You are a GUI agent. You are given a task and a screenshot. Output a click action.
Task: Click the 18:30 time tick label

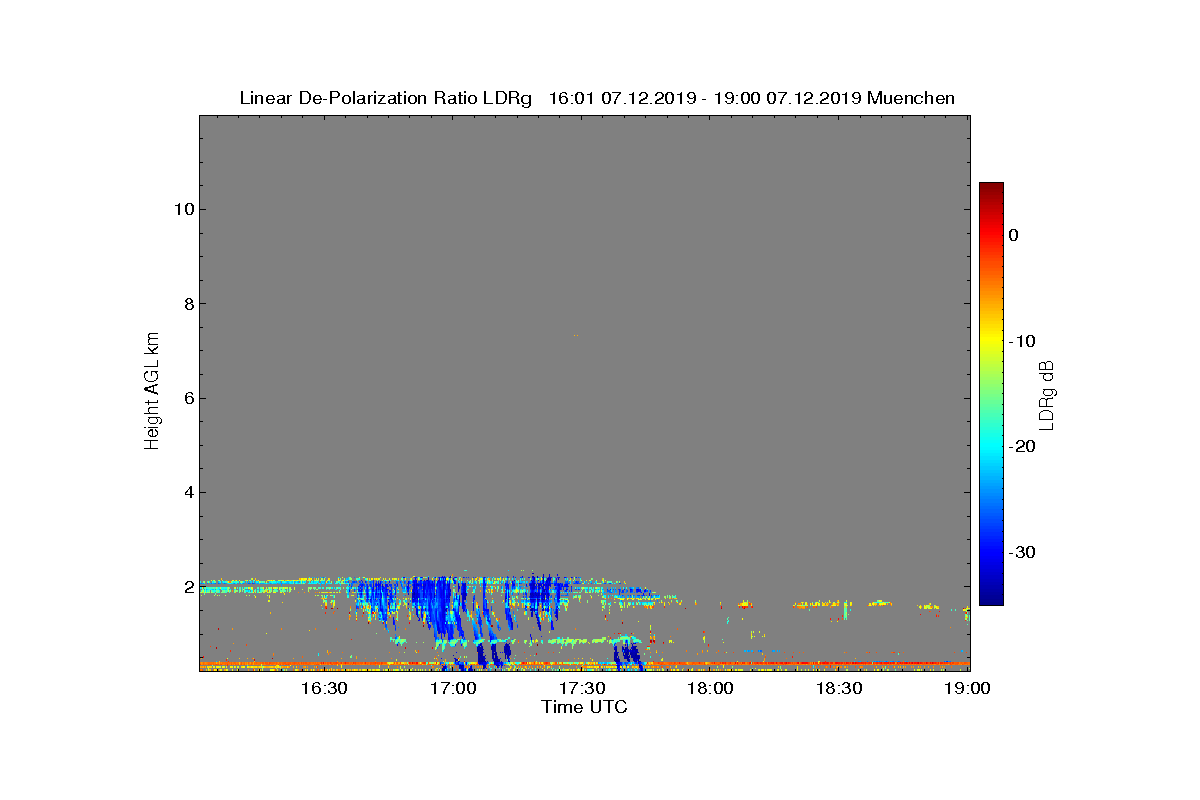(x=840, y=688)
